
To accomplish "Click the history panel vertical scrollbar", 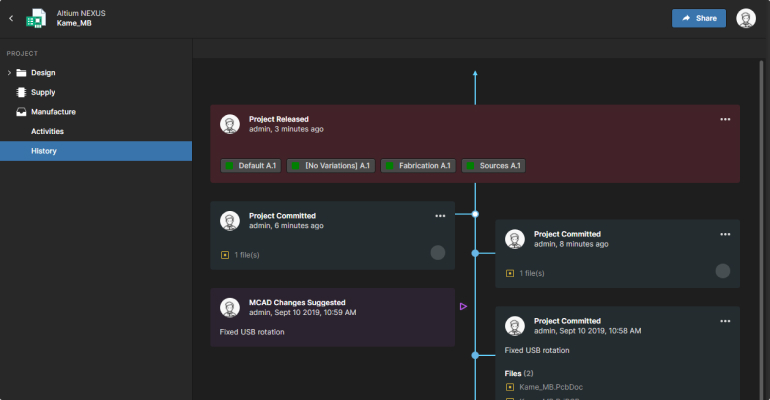I will coord(762,230).
